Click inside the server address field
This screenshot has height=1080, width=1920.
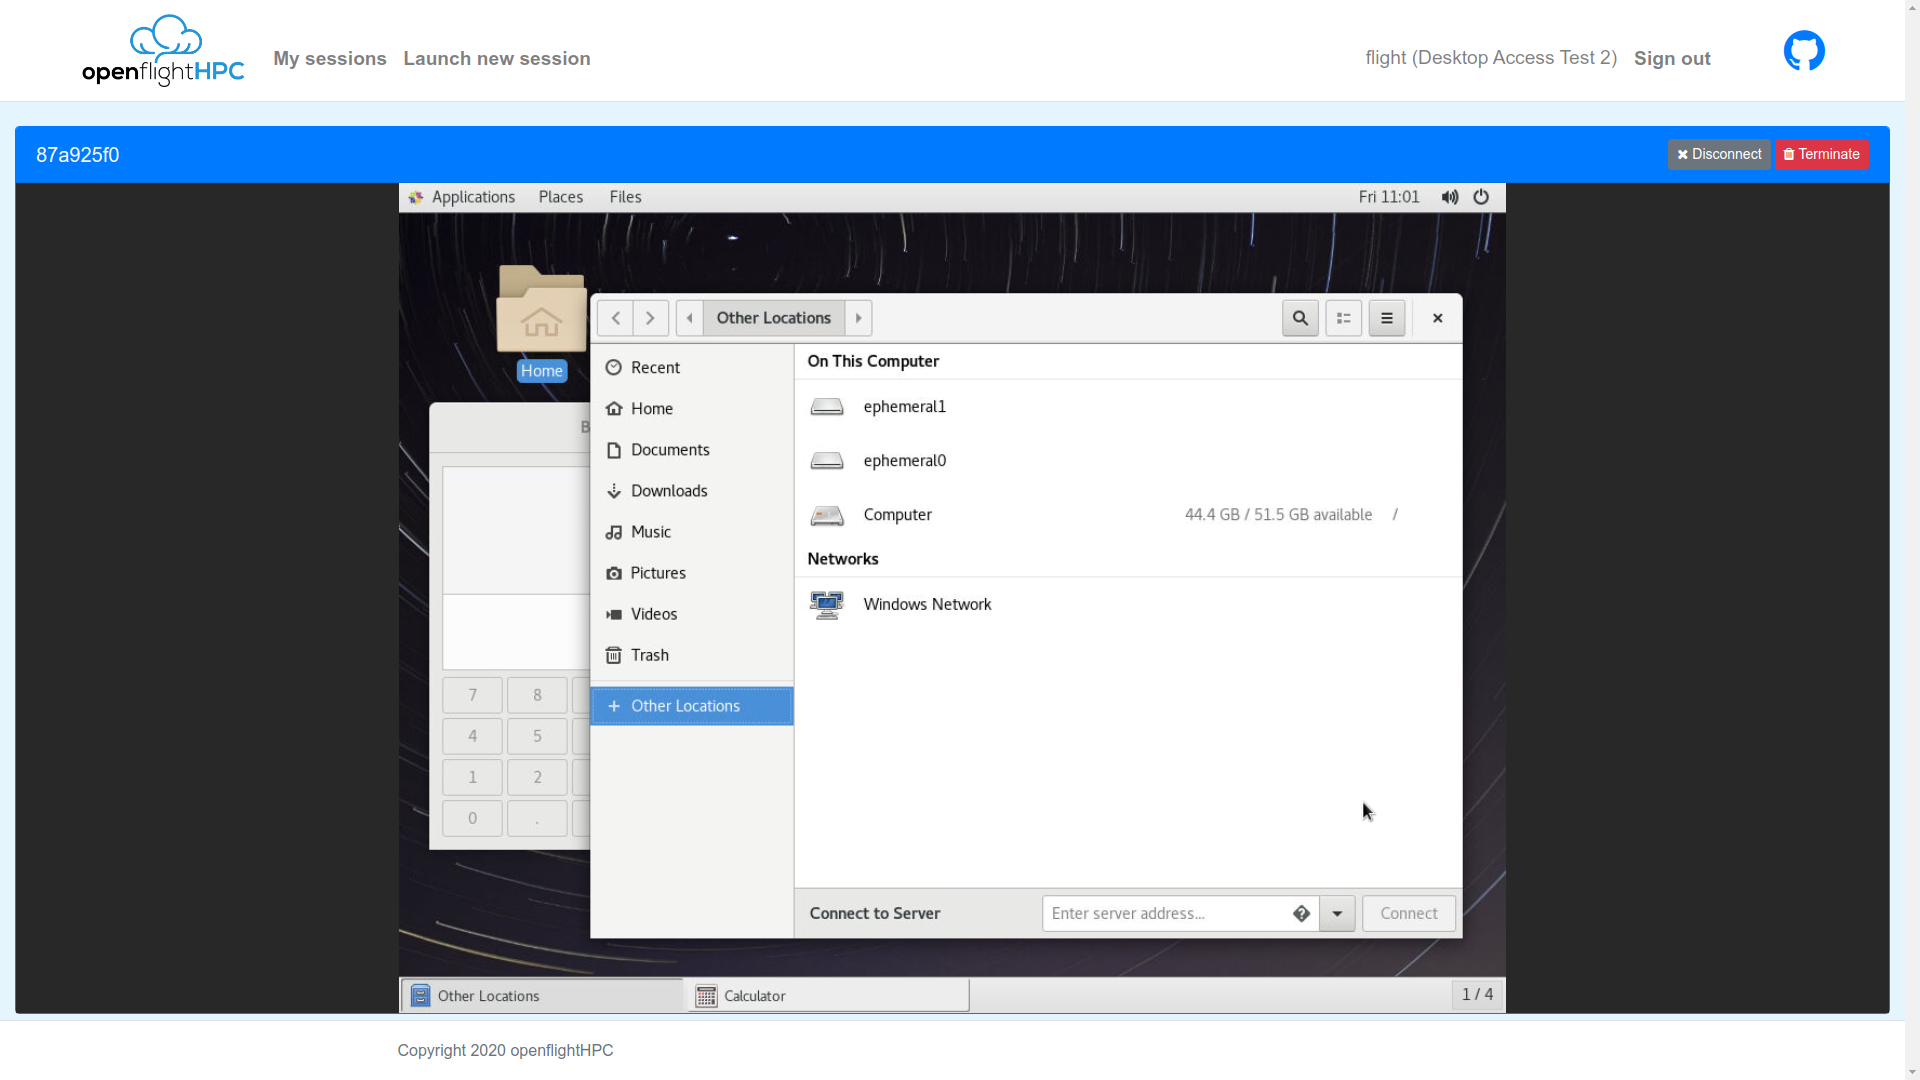click(x=1160, y=913)
